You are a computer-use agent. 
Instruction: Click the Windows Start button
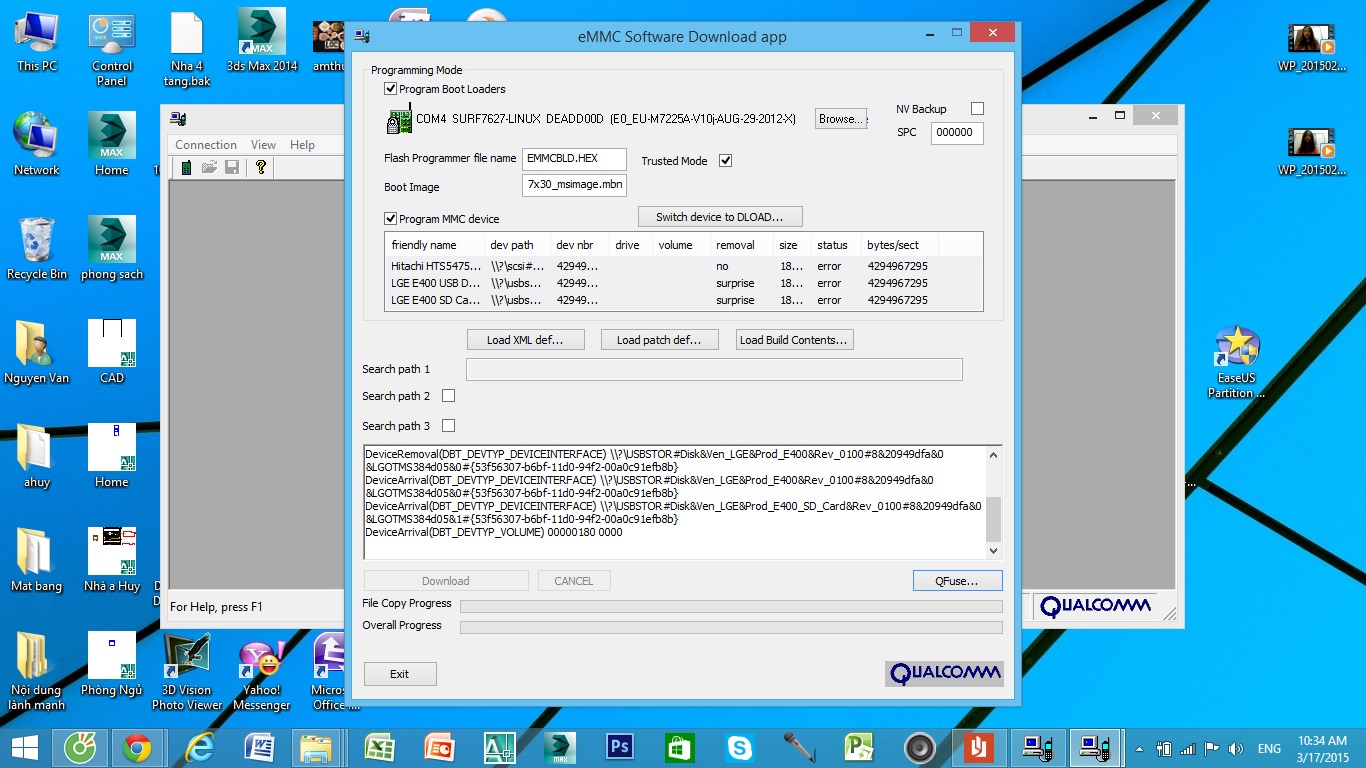[25, 747]
